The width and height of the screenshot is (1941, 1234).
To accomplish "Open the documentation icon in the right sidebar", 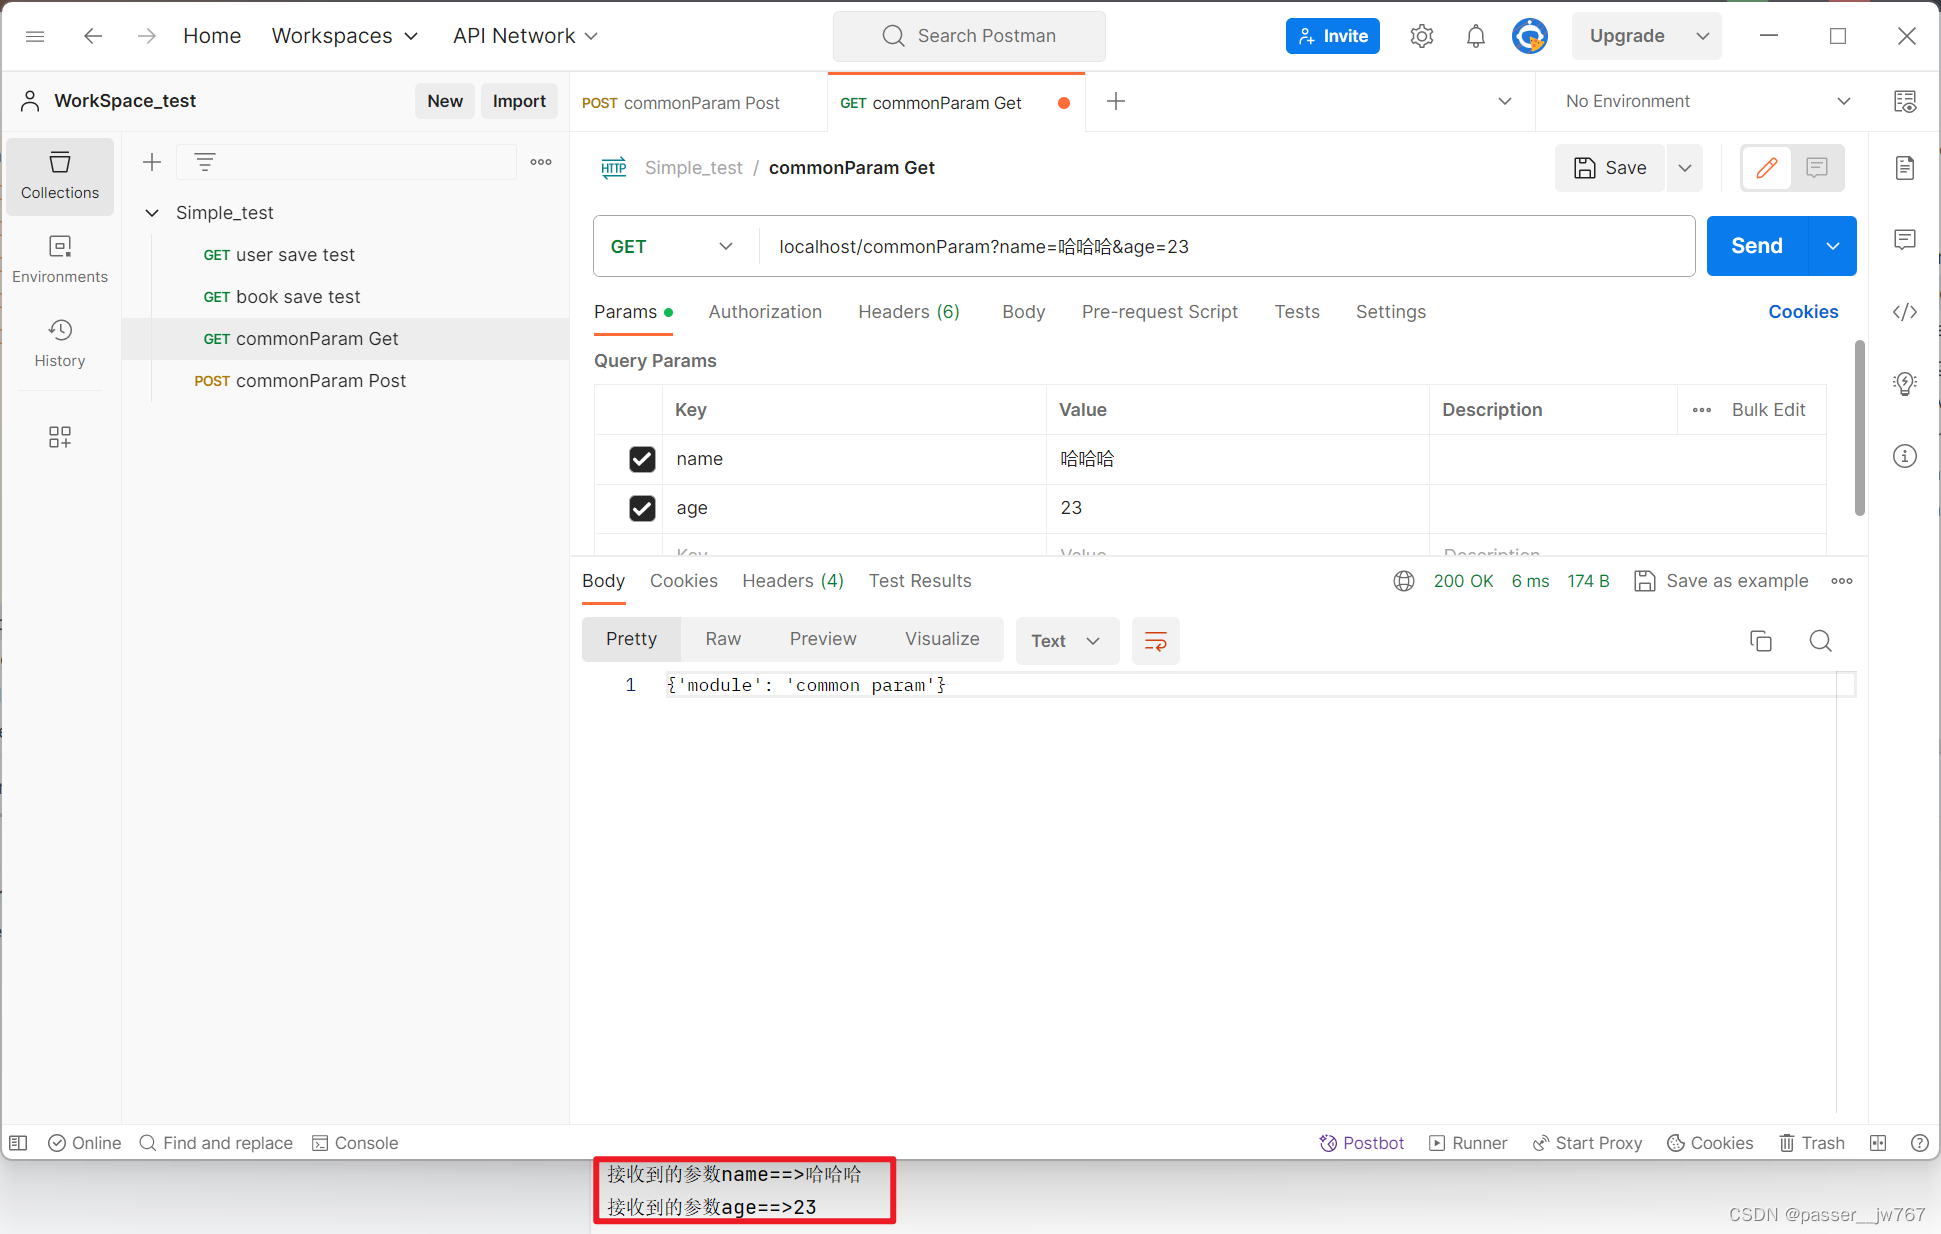I will (x=1905, y=167).
